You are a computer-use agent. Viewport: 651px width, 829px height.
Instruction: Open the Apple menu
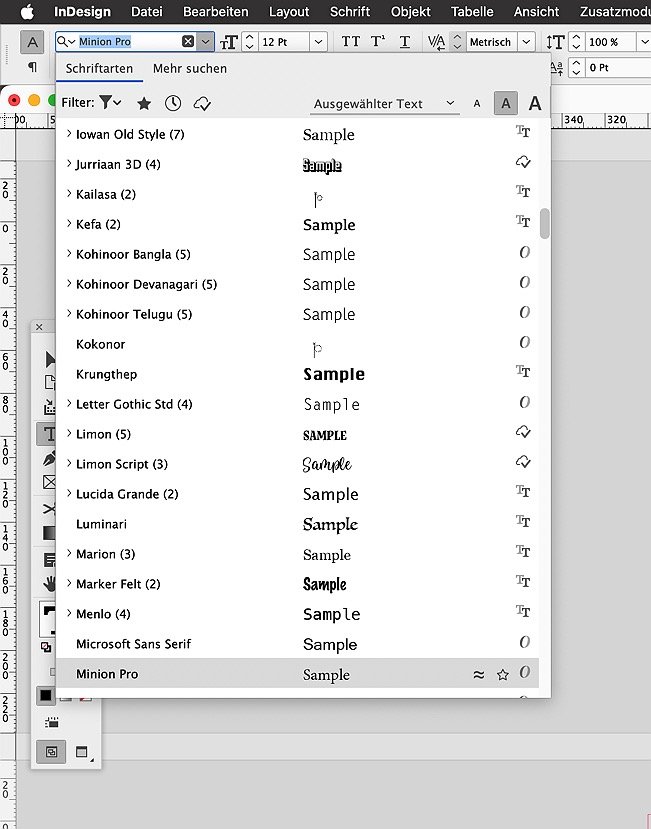pos(26,11)
